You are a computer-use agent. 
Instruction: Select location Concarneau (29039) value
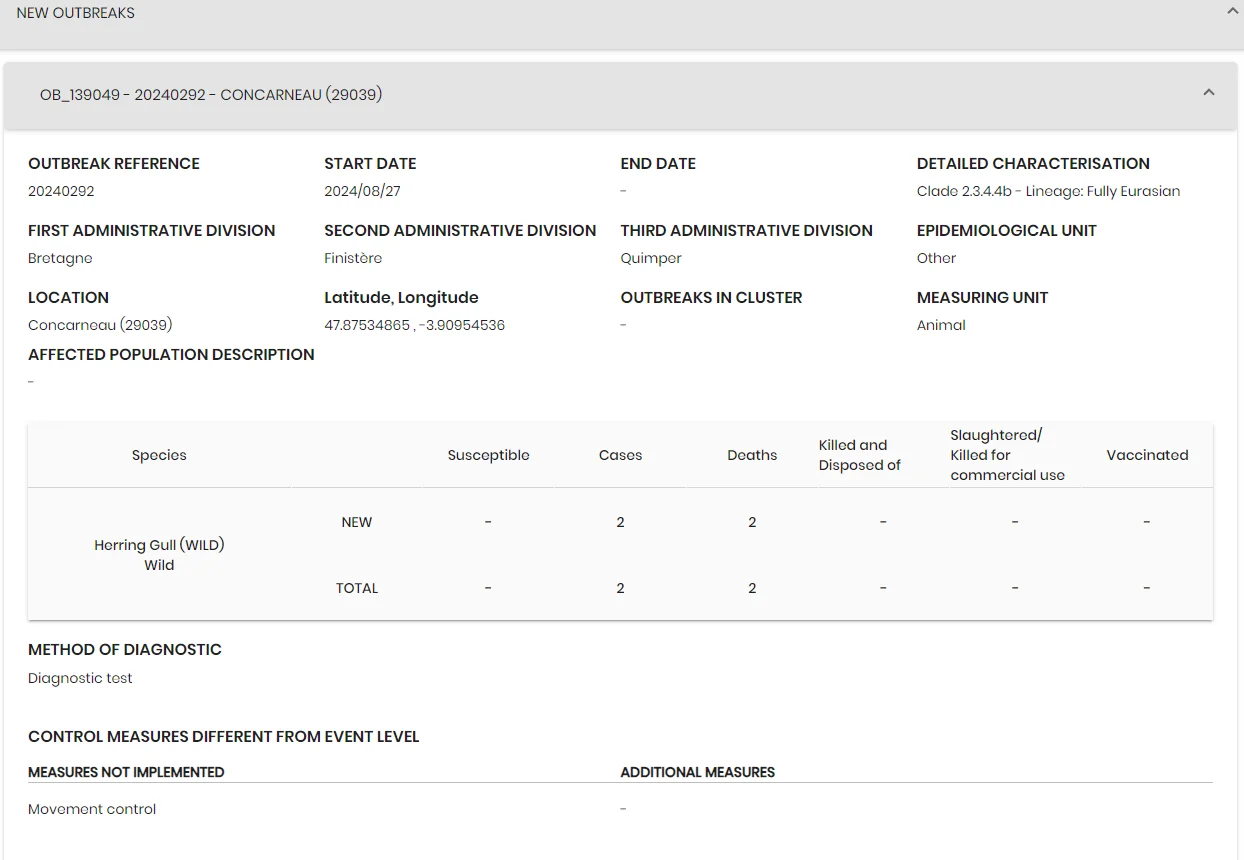pyautogui.click(x=100, y=325)
